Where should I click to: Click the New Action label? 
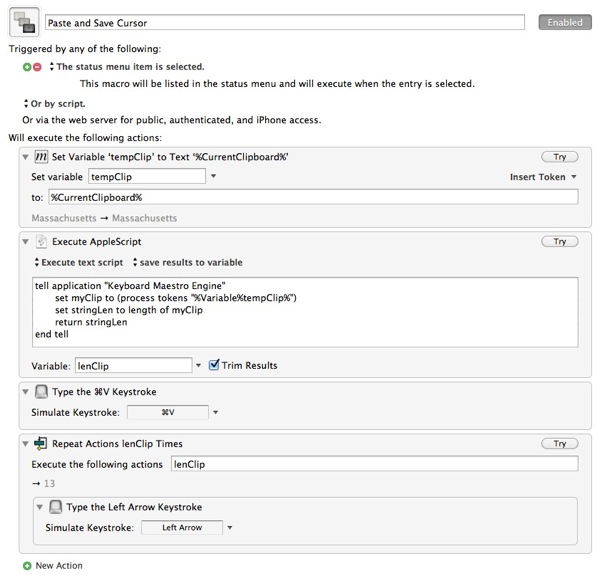(59, 566)
